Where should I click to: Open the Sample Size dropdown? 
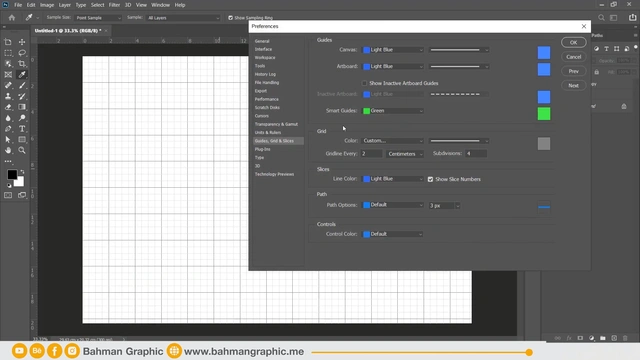[x=98, y=18]
